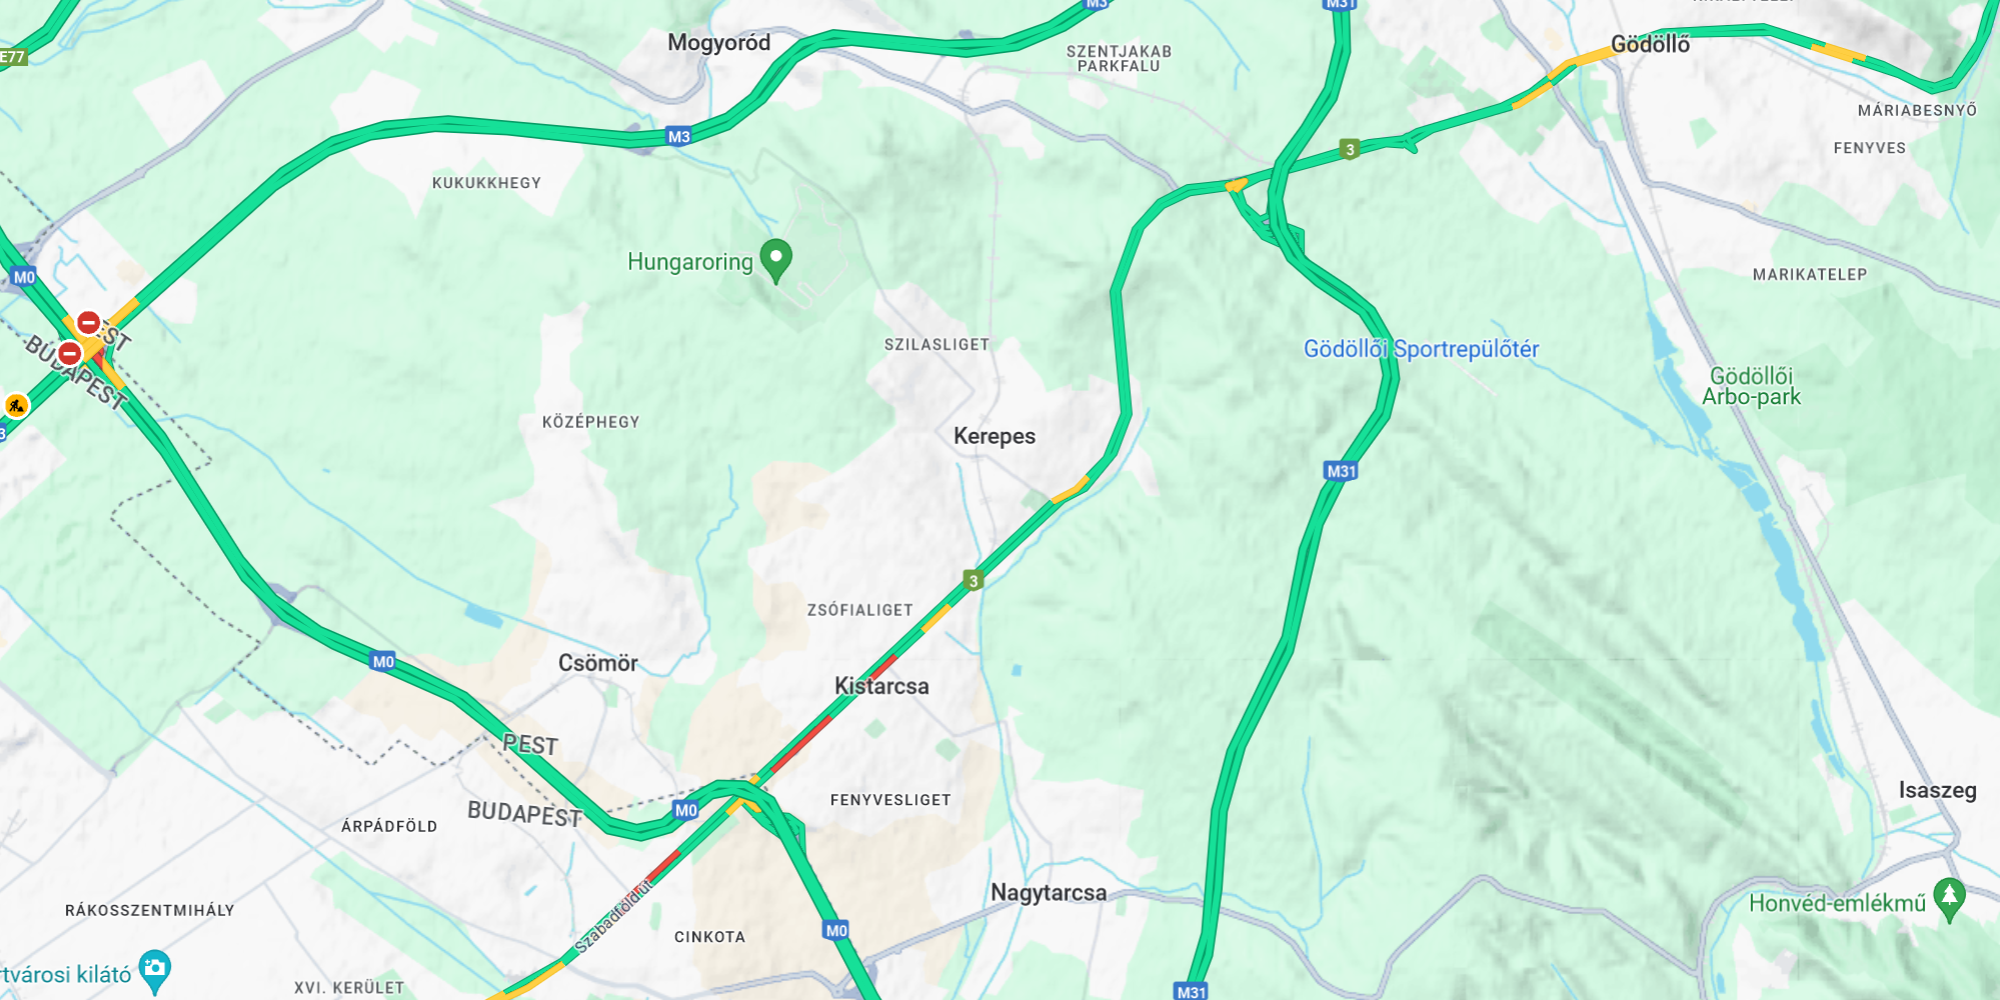Select the Hungaroring text label

[690, 262]
